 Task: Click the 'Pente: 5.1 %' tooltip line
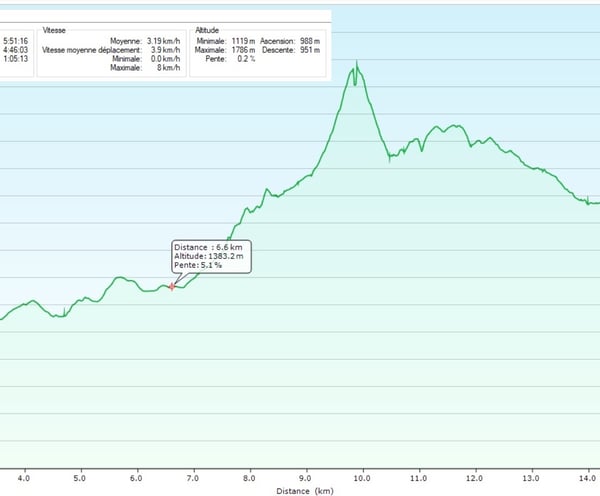click(x=198, y=265)
